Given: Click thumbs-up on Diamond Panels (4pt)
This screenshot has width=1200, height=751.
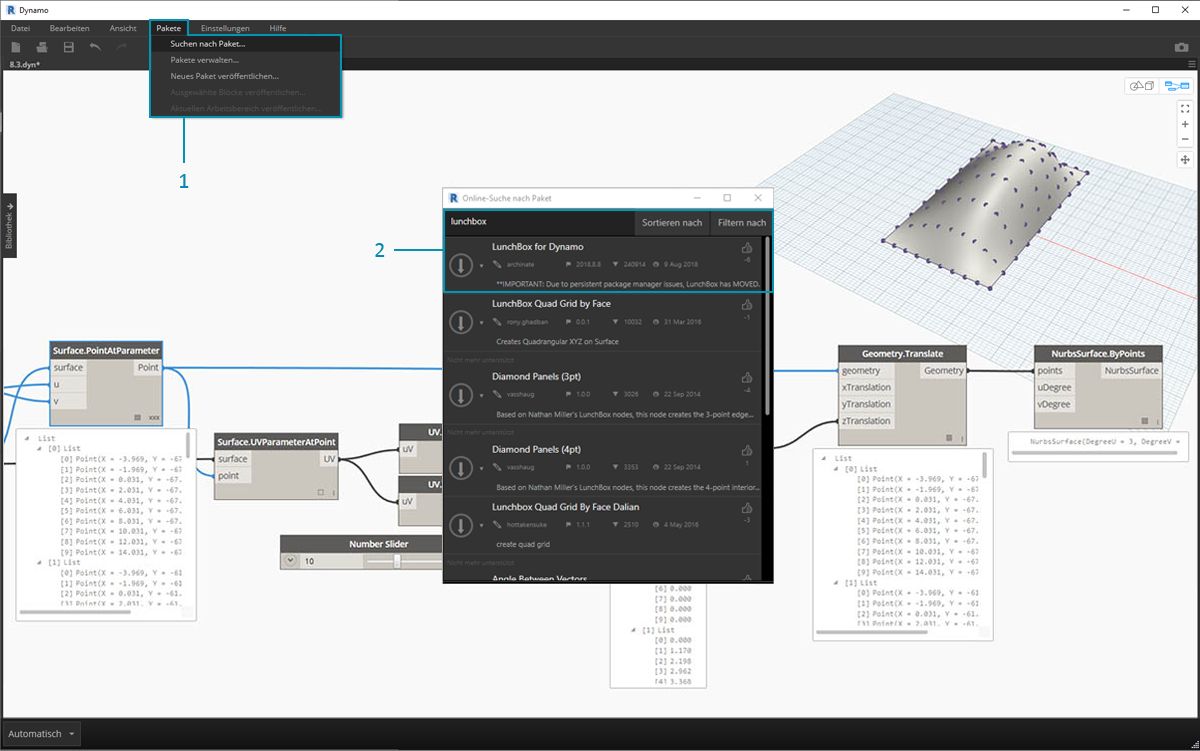Looking at the screenshot, I should pos(747,451).
